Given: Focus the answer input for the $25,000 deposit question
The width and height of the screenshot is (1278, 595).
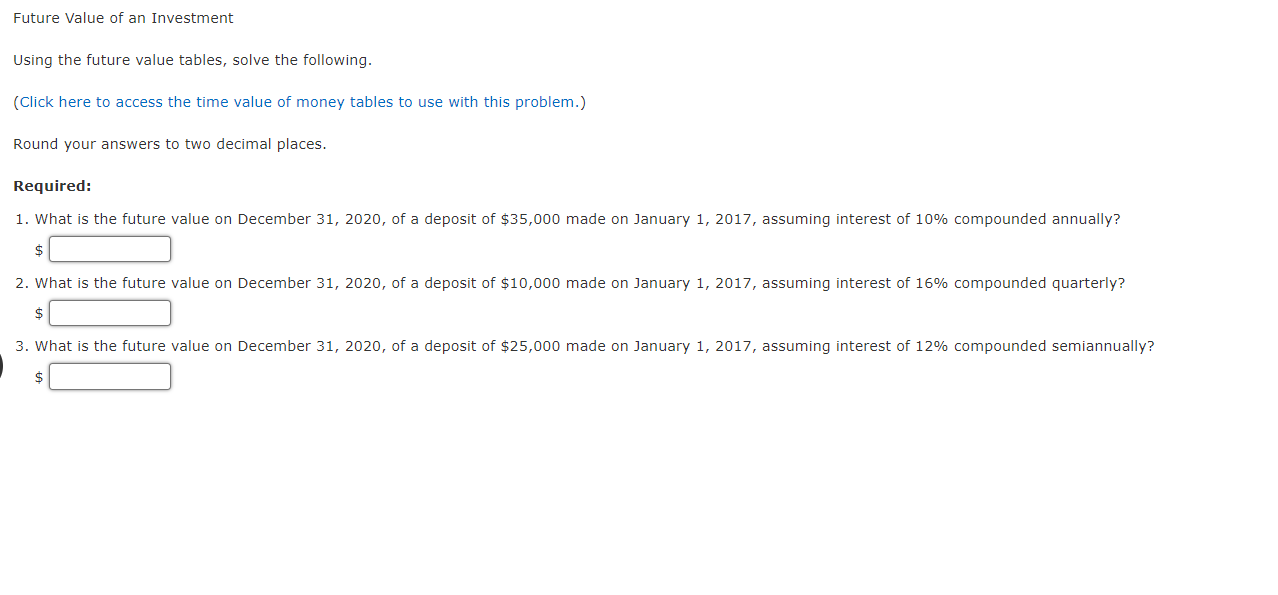Looking at the screenshot, I should point(110,376).
